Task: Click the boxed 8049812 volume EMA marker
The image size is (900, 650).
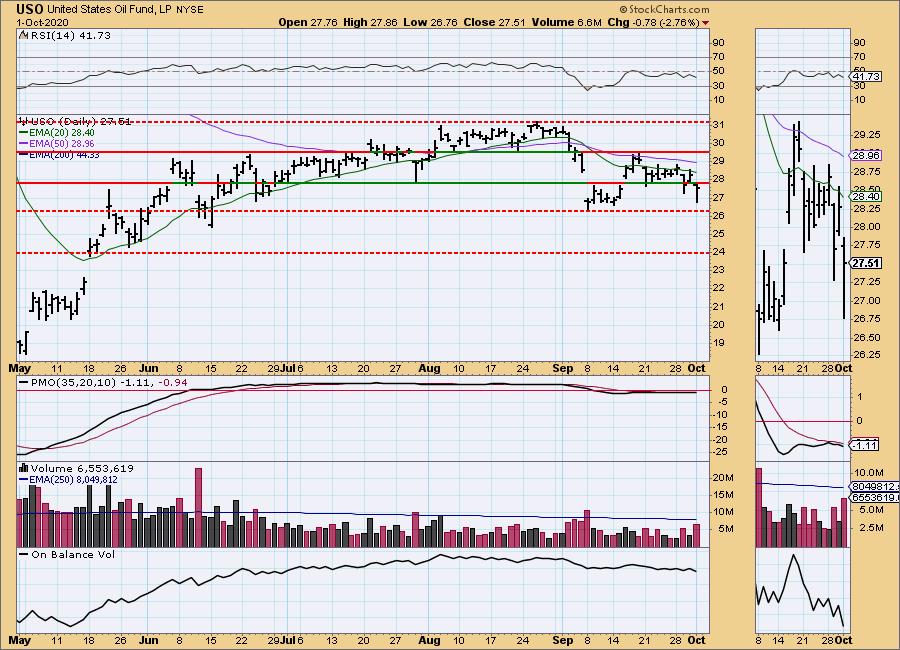Action: coord(875,486)
